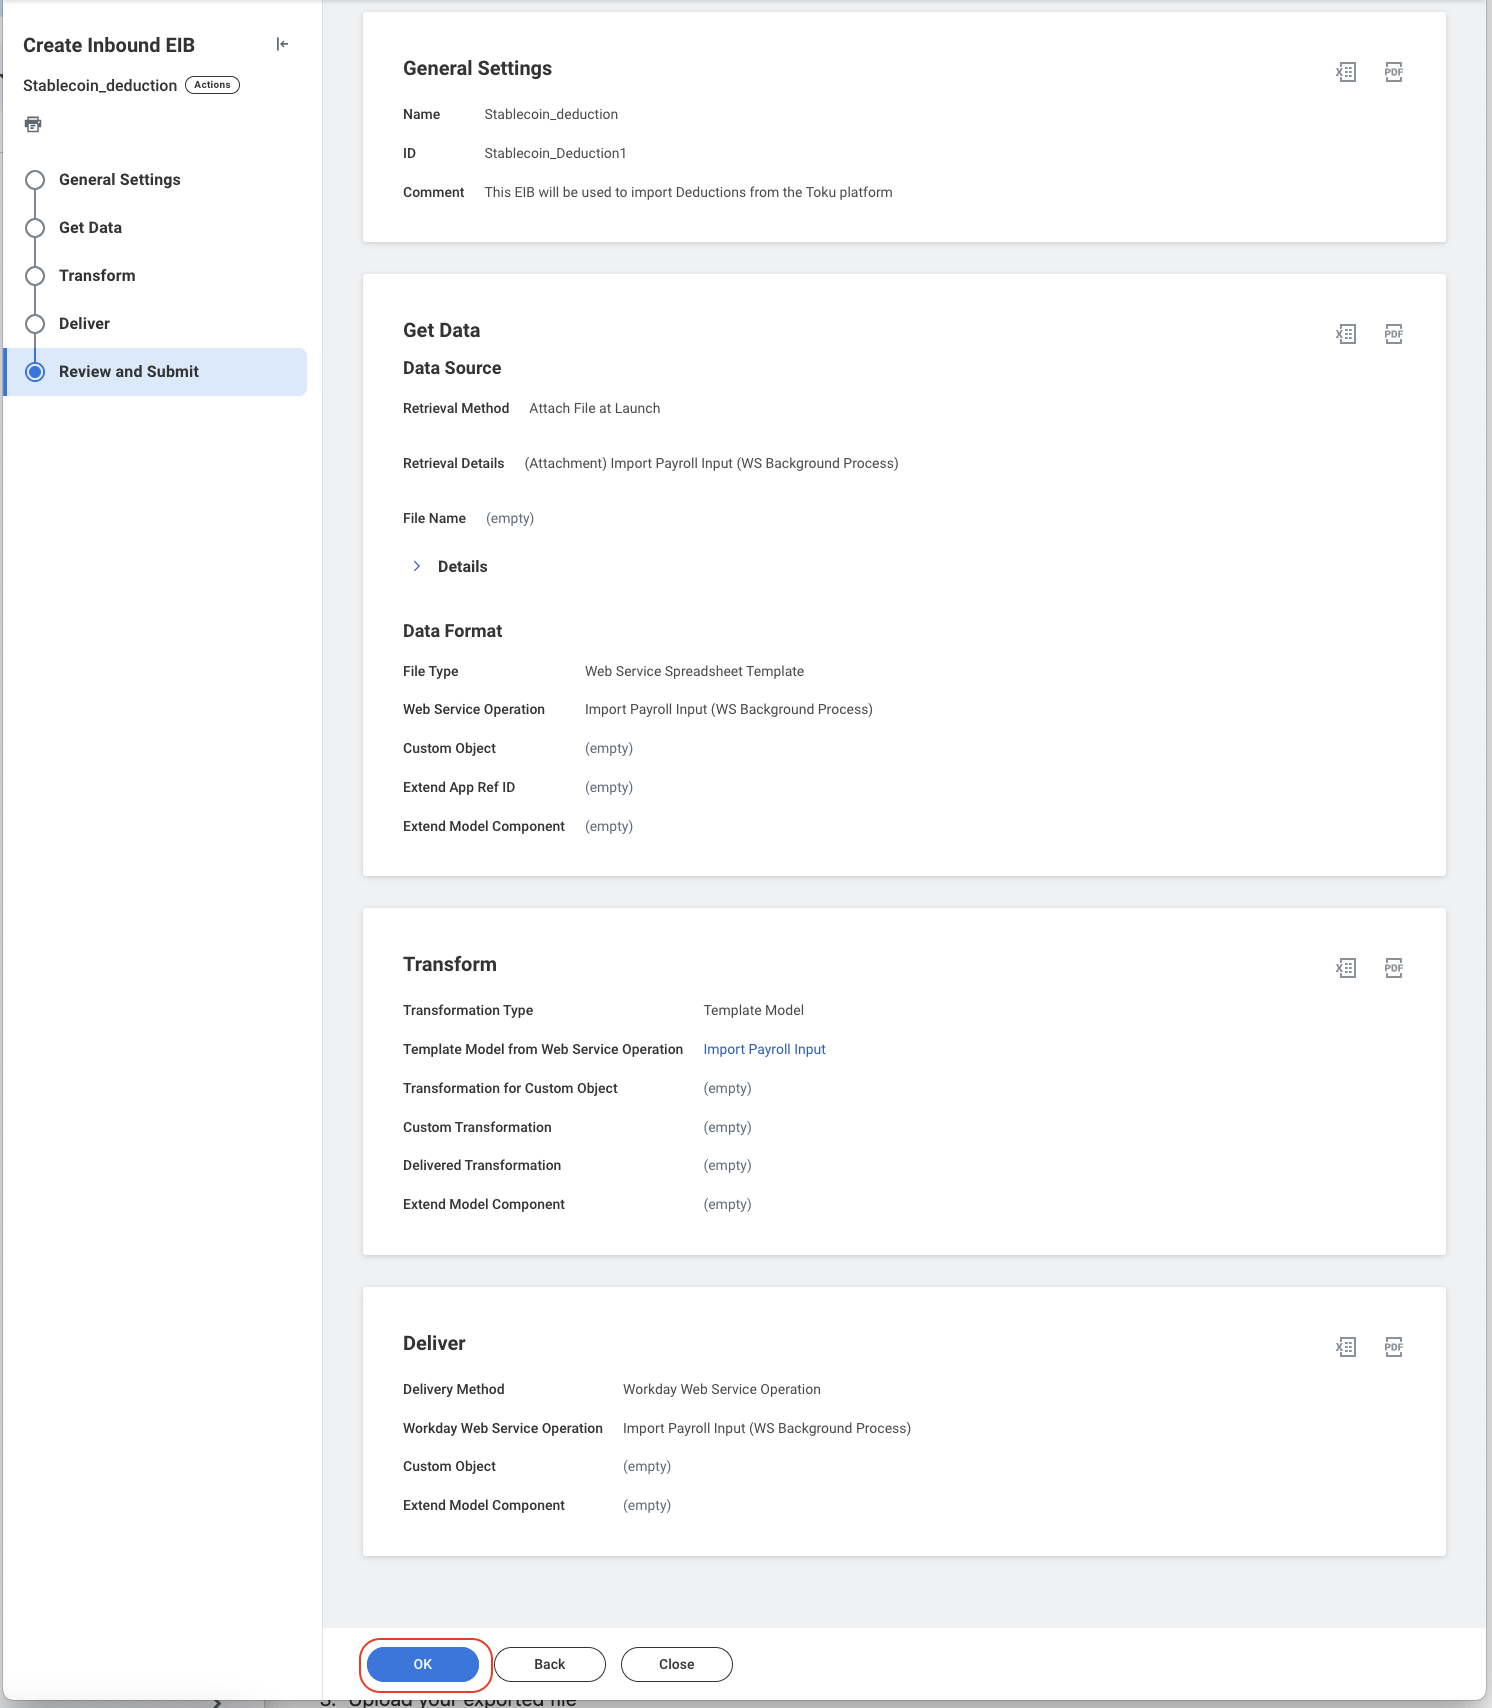1492x1708 pixels.
Task: Click the Data Format heading
Action: tap(452, 631)
